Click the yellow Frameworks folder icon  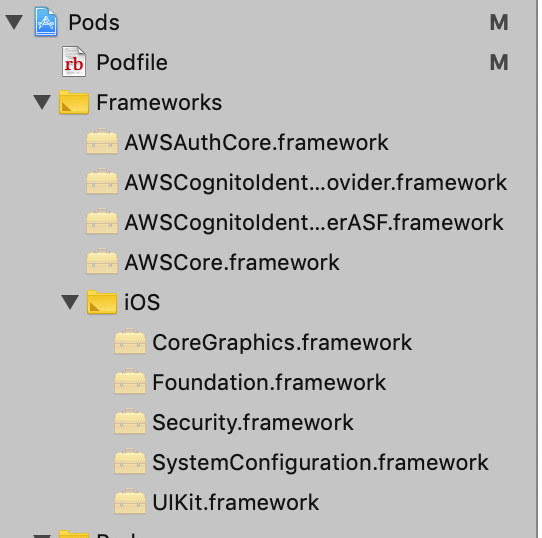[74, 102]
